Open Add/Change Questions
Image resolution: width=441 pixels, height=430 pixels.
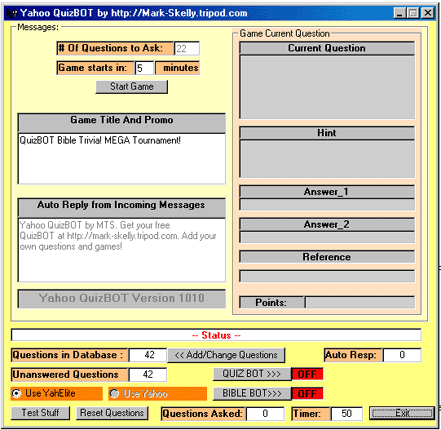[x=226, y=355]
